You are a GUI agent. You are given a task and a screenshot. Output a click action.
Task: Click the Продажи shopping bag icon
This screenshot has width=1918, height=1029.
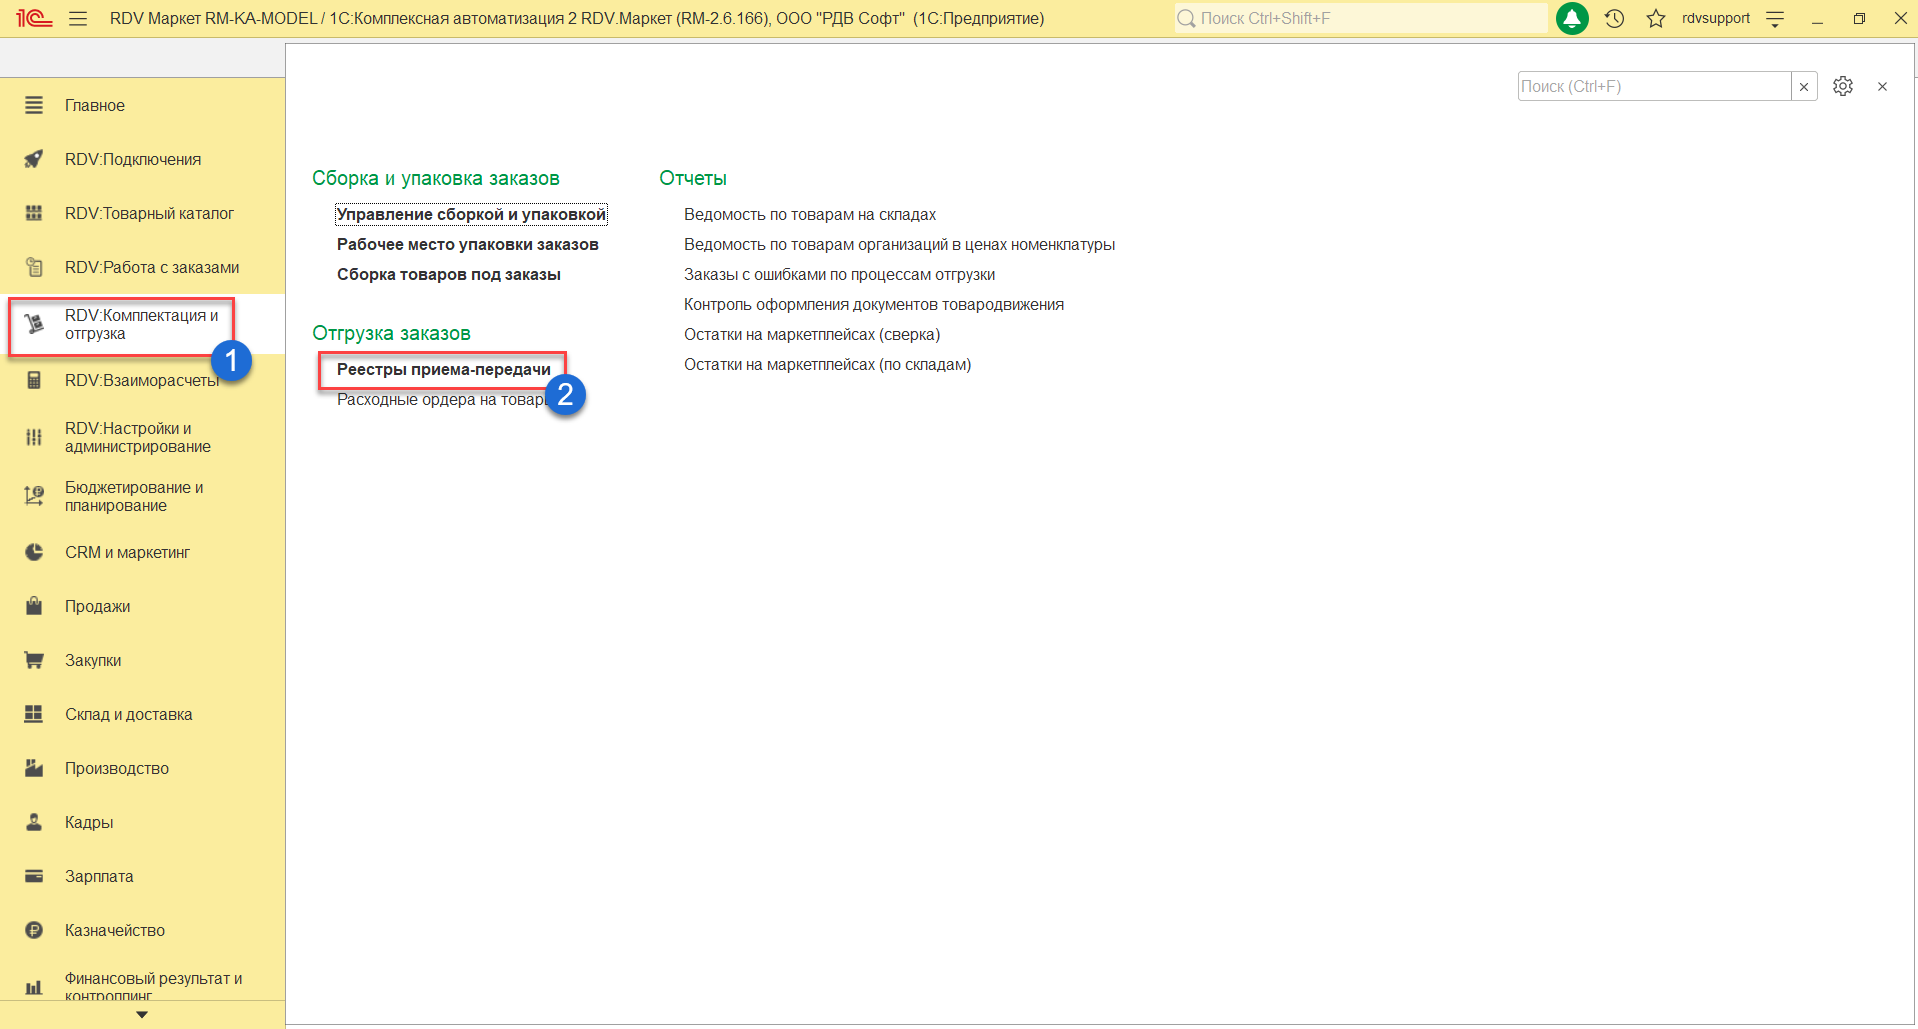click(34, 606)
